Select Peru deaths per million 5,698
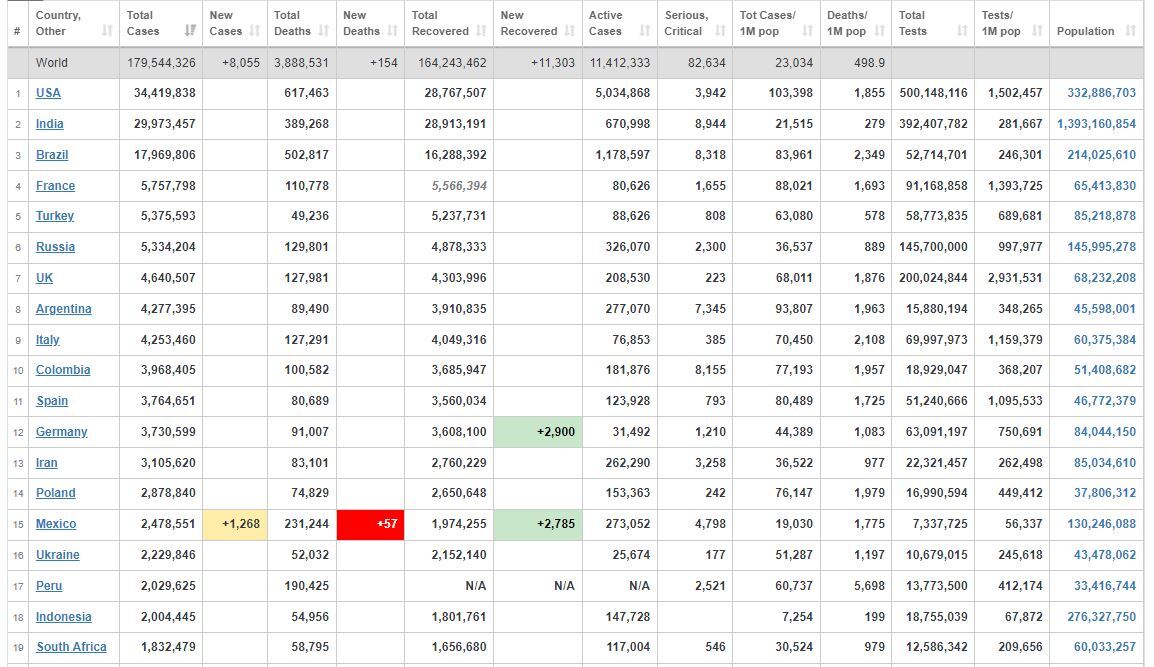The image size is (1154, 667). coord(869,585)
